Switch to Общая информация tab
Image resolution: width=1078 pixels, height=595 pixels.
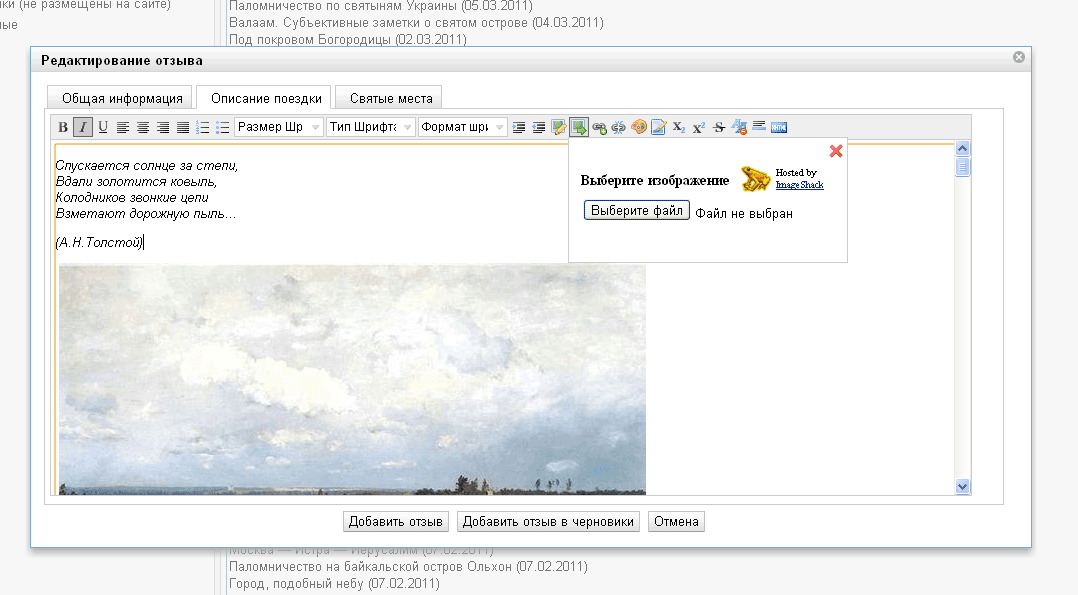coord(122,98)
